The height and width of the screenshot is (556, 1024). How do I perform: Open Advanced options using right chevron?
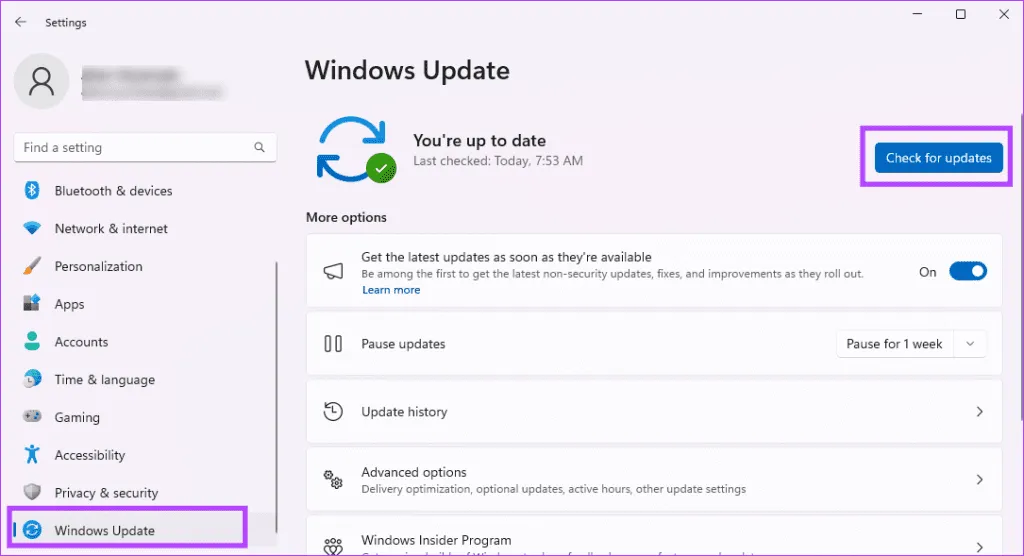point(979,480)
